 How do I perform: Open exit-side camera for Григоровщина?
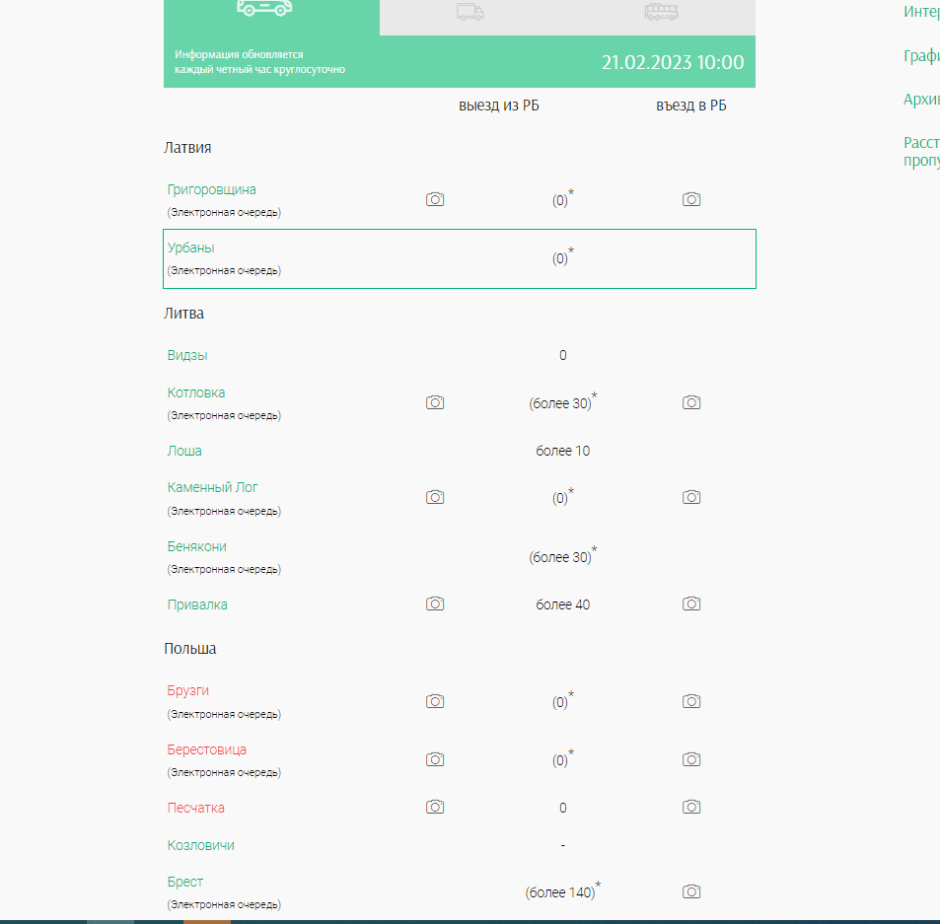(435, 200)
